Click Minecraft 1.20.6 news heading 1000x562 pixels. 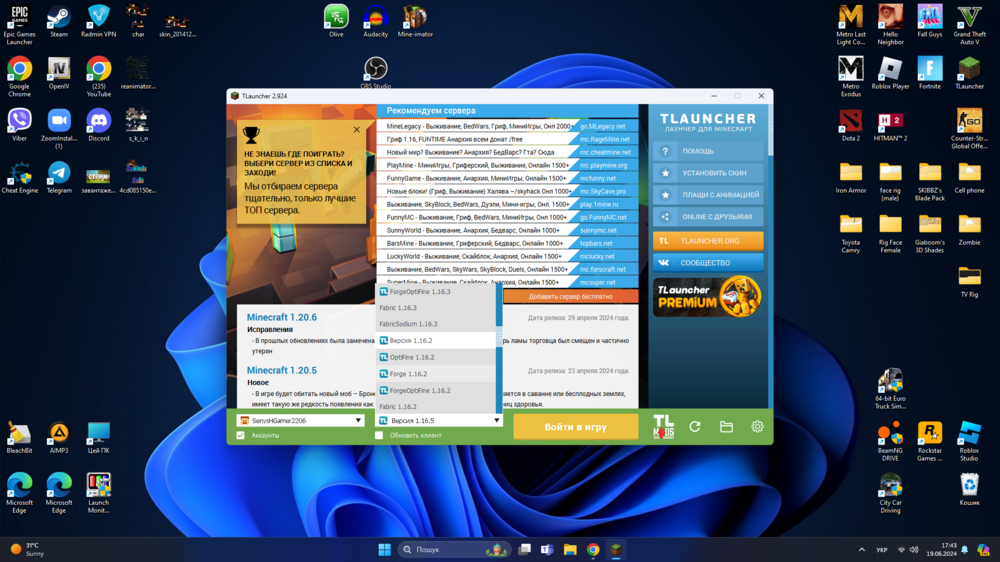[x=281, y=317]
